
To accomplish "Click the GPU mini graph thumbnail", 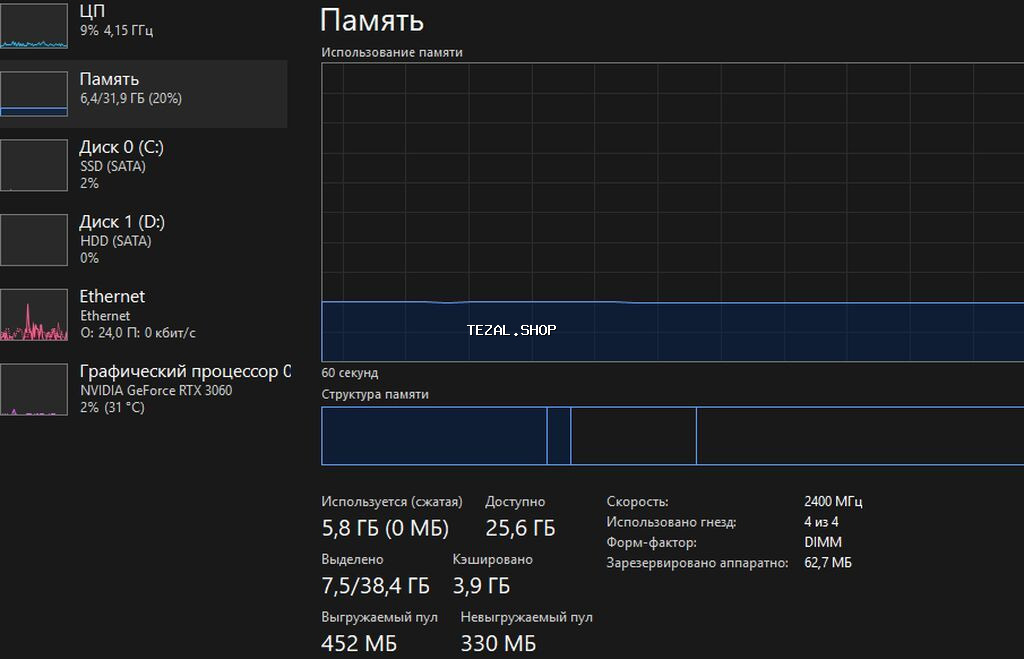I will point(34,390).
